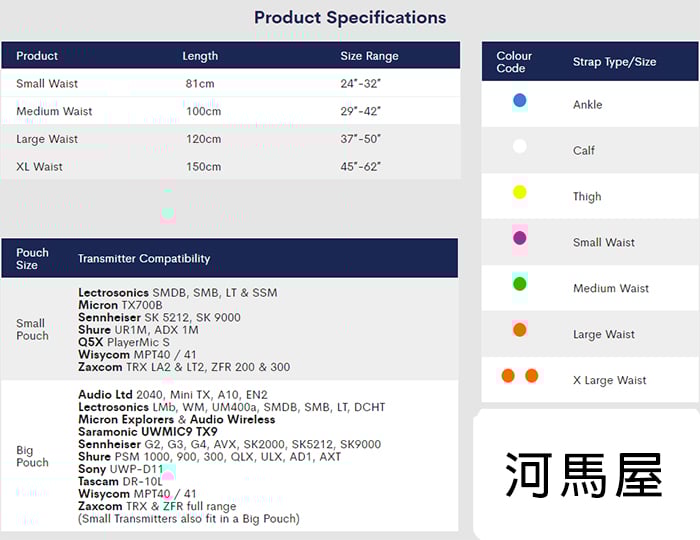Image resolution: width=700 pixels, height=540 pixels.
Task: Click the Colour Code column header
Action: tap(514, 62)
